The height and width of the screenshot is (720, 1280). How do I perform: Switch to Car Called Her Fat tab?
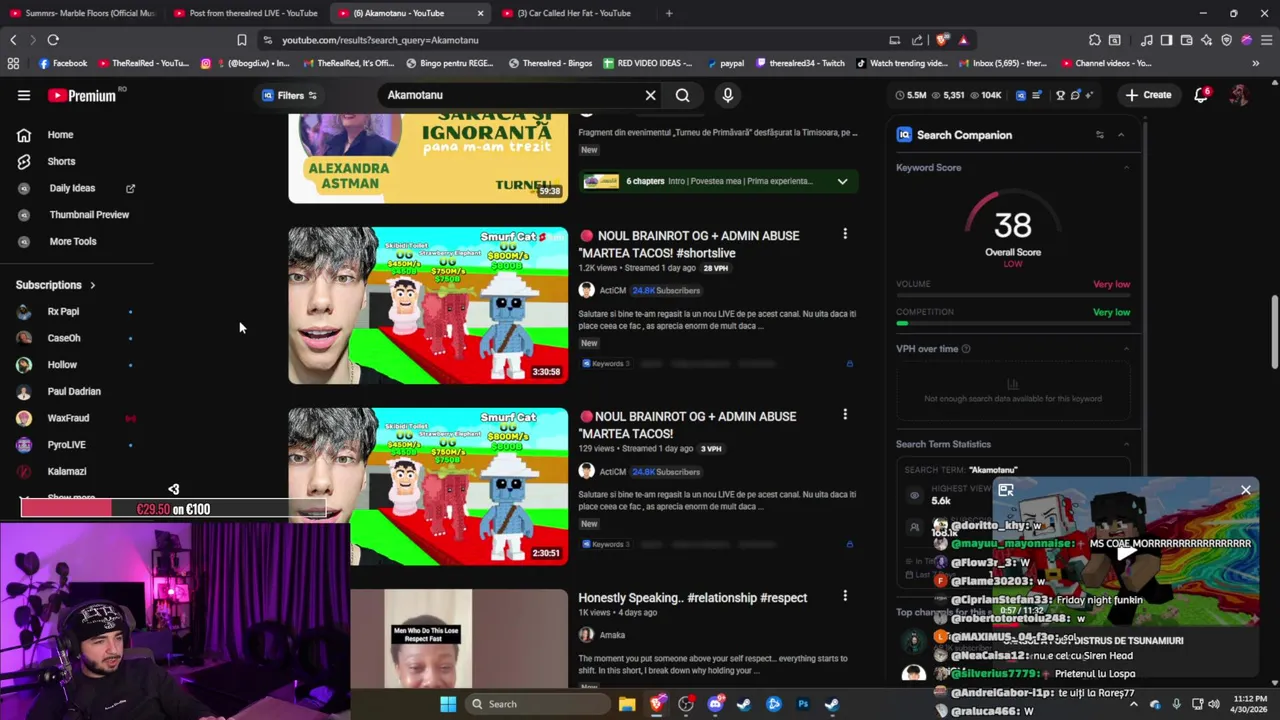coord(574,13)
